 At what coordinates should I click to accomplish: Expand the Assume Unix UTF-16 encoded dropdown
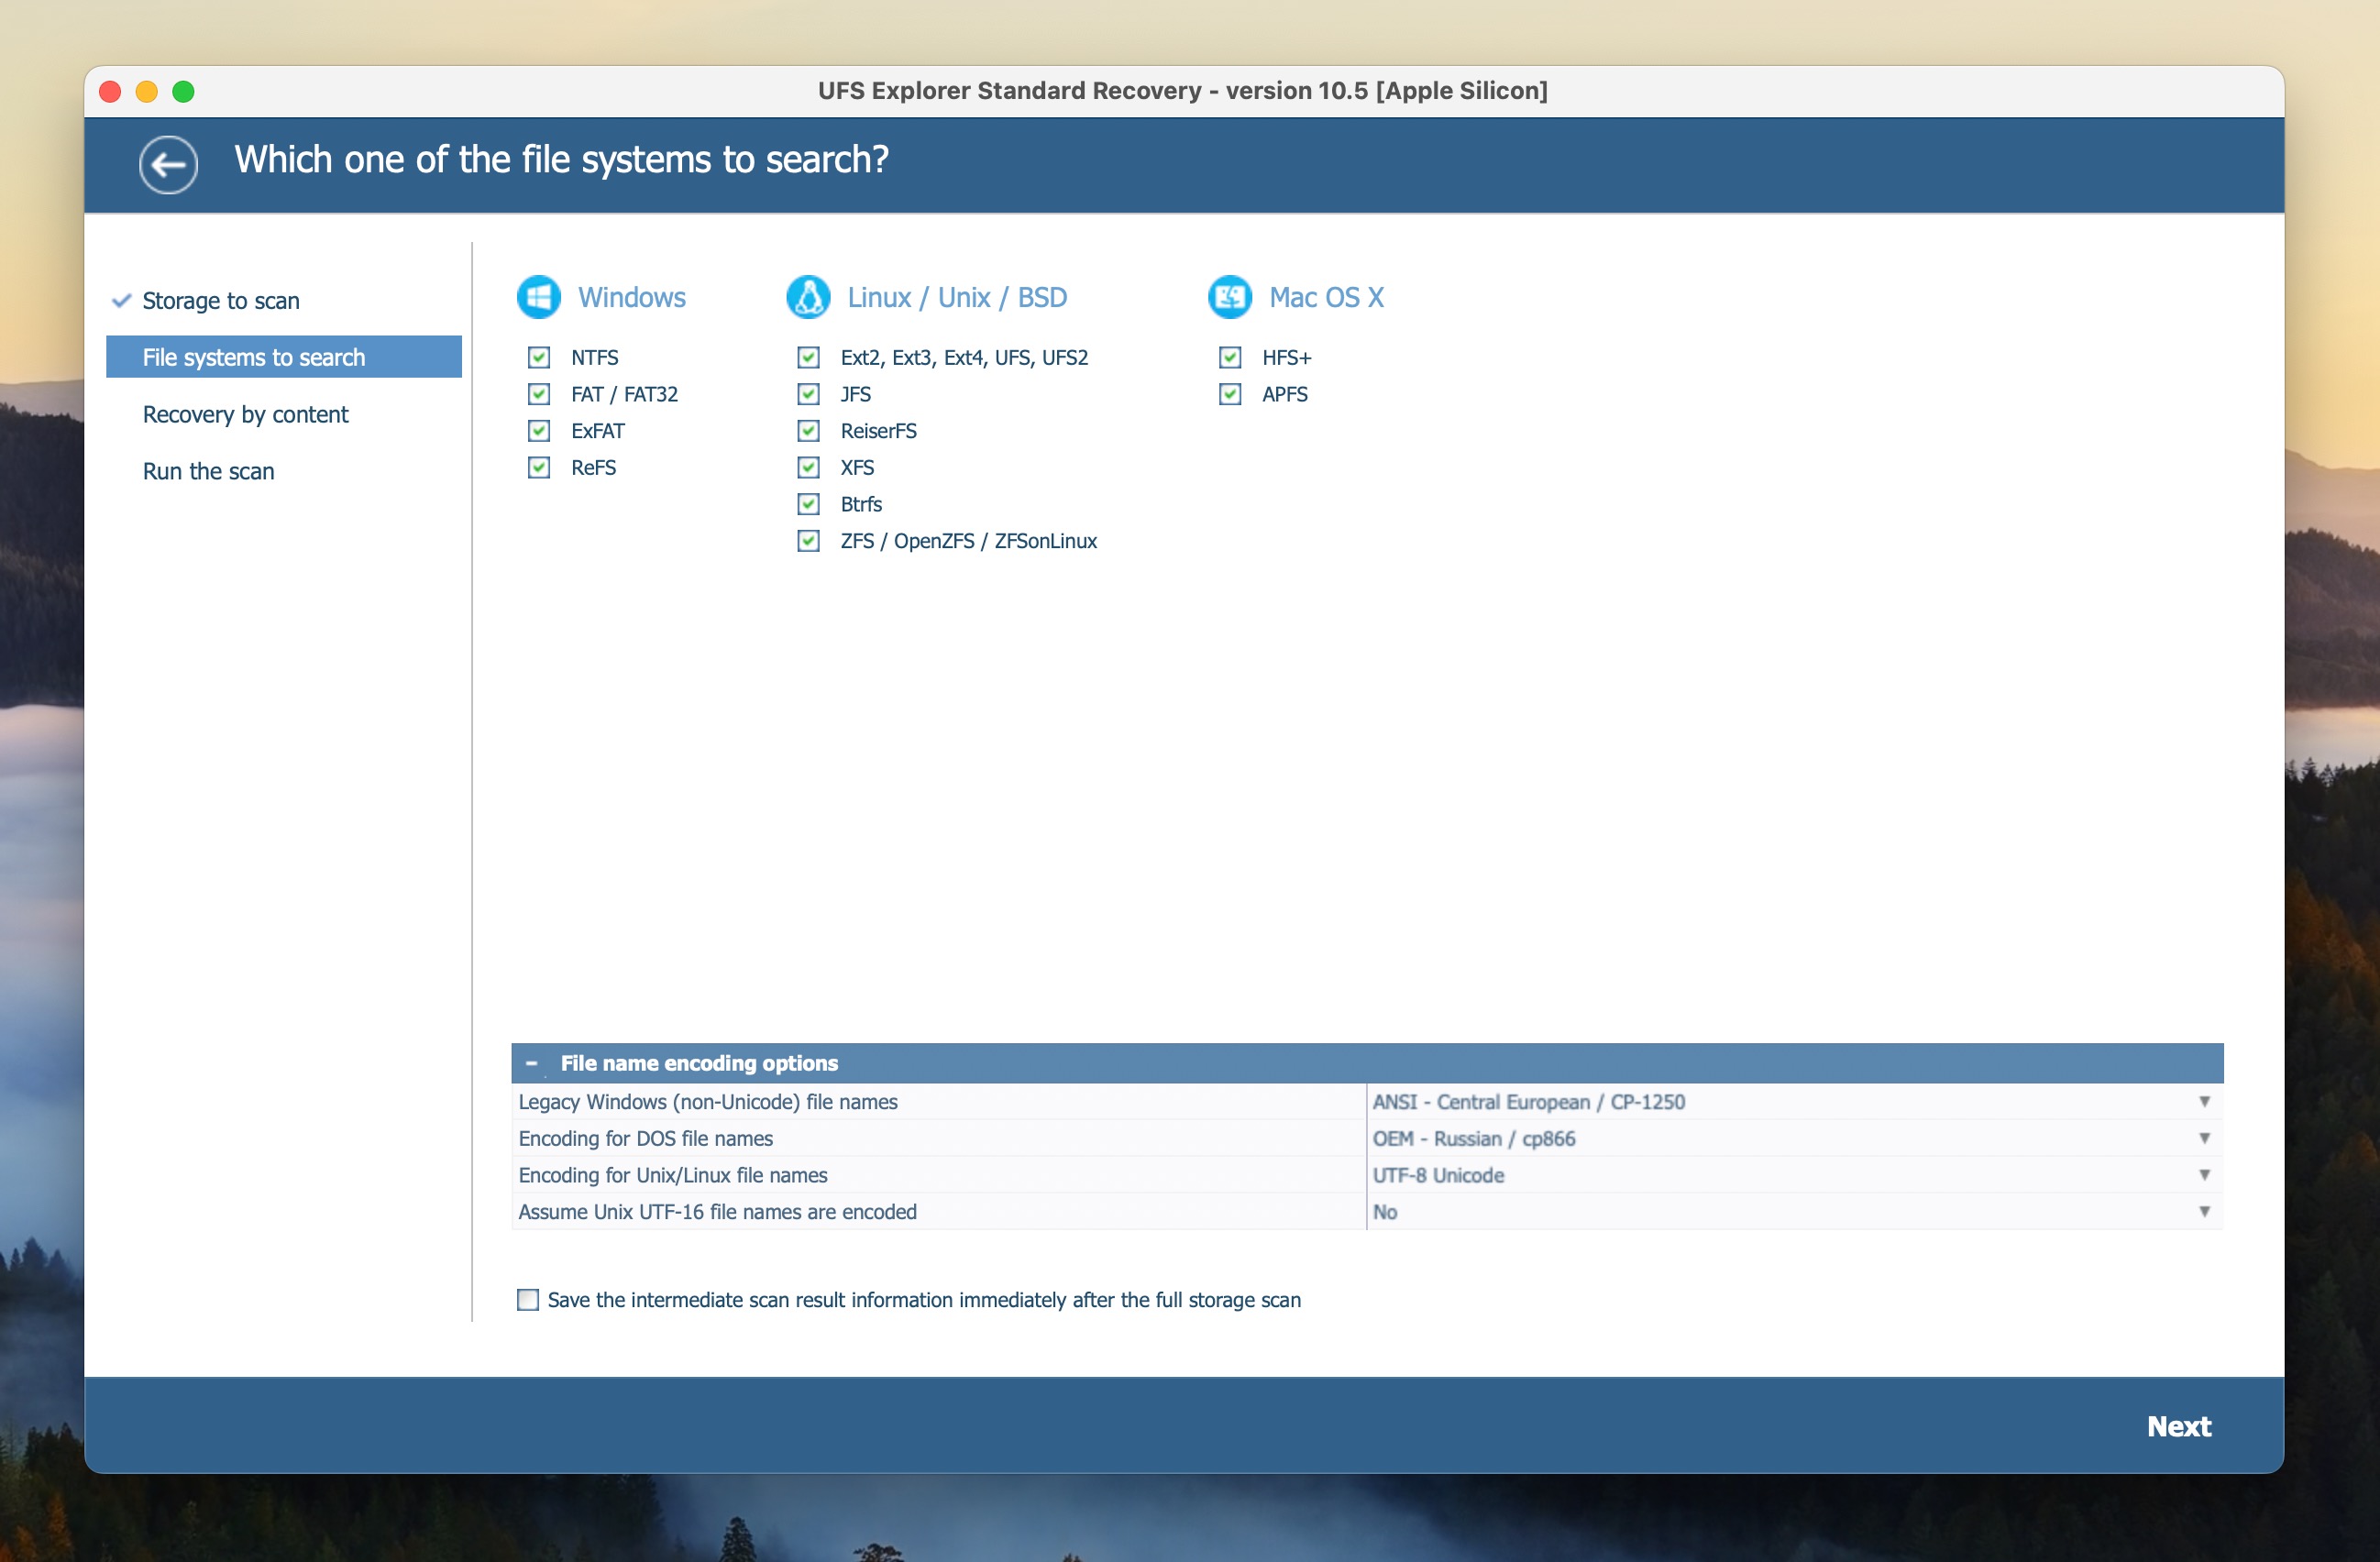(2204, 1212)
